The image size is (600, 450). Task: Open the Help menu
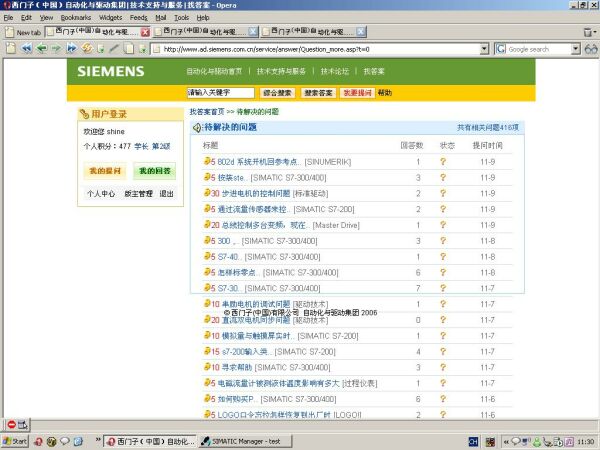pyautogui.click(x=203, y=18)
